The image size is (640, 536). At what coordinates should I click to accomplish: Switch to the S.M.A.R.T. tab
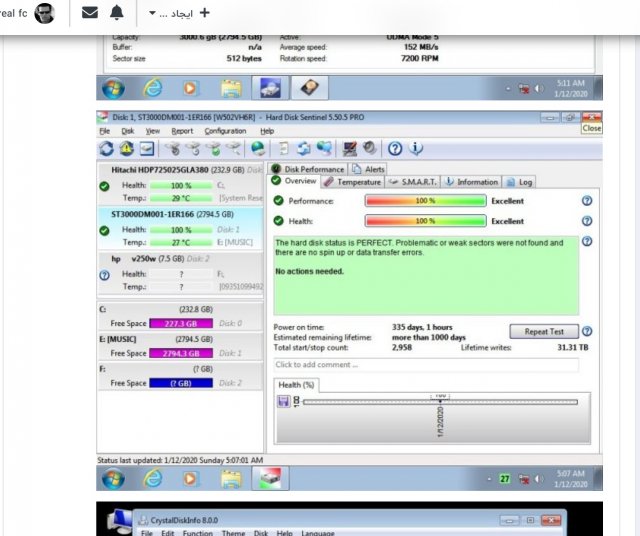[x=411, y=182]
